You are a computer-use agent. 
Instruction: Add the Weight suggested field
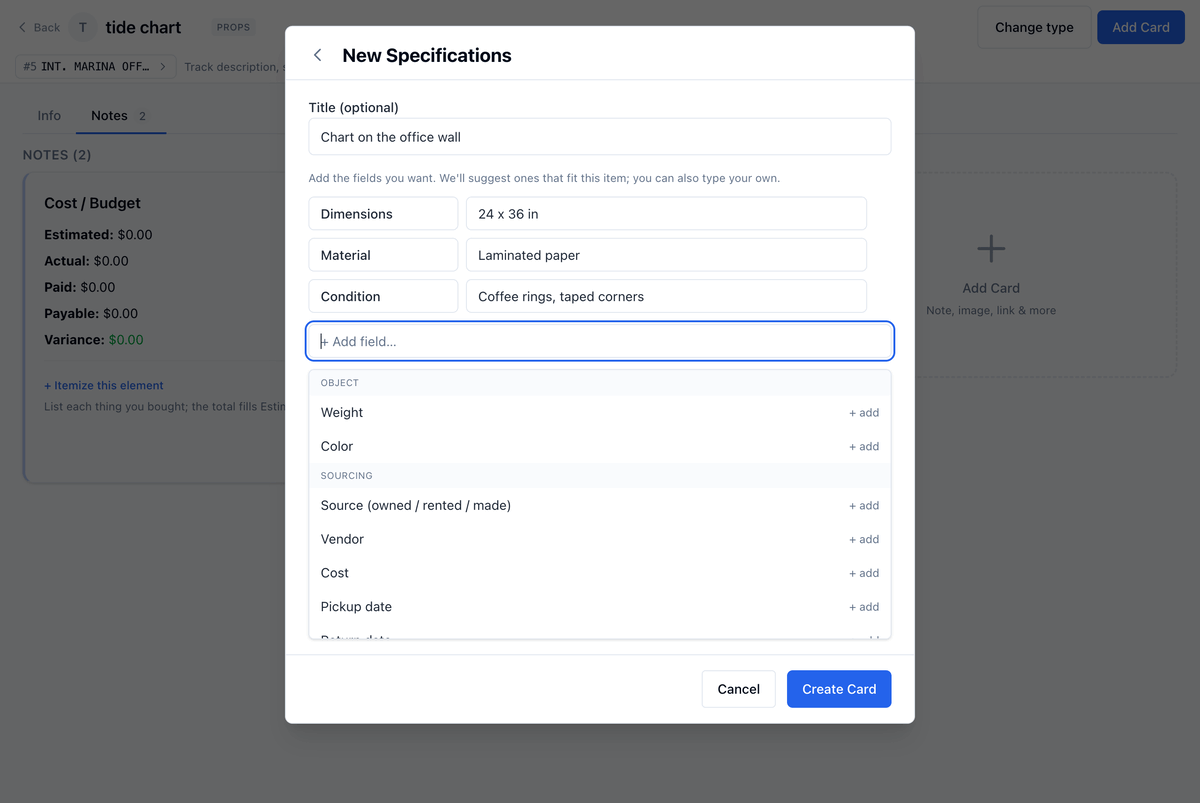coord(600,412)
